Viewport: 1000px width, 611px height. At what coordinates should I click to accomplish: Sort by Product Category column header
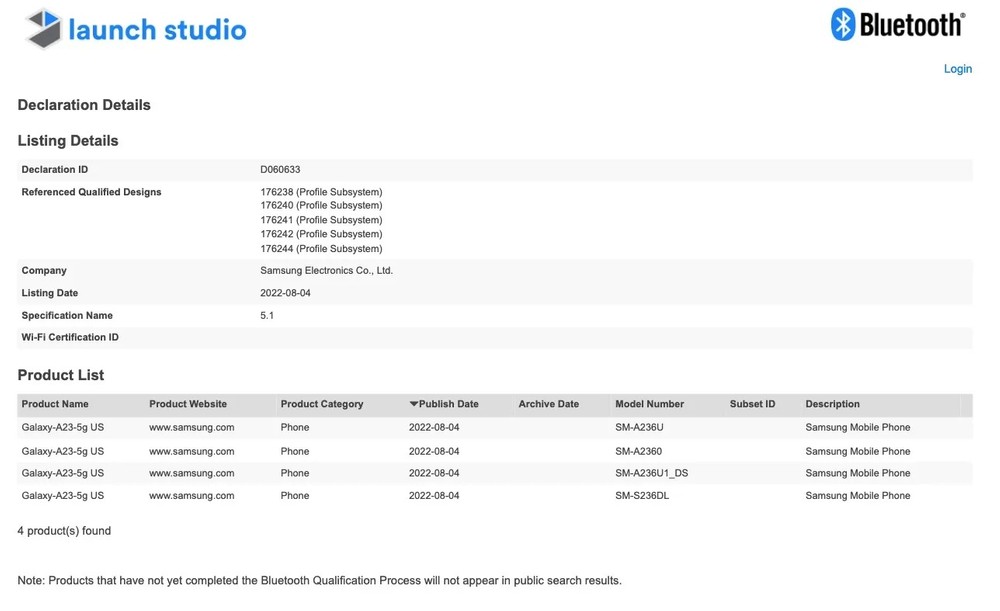321,404
